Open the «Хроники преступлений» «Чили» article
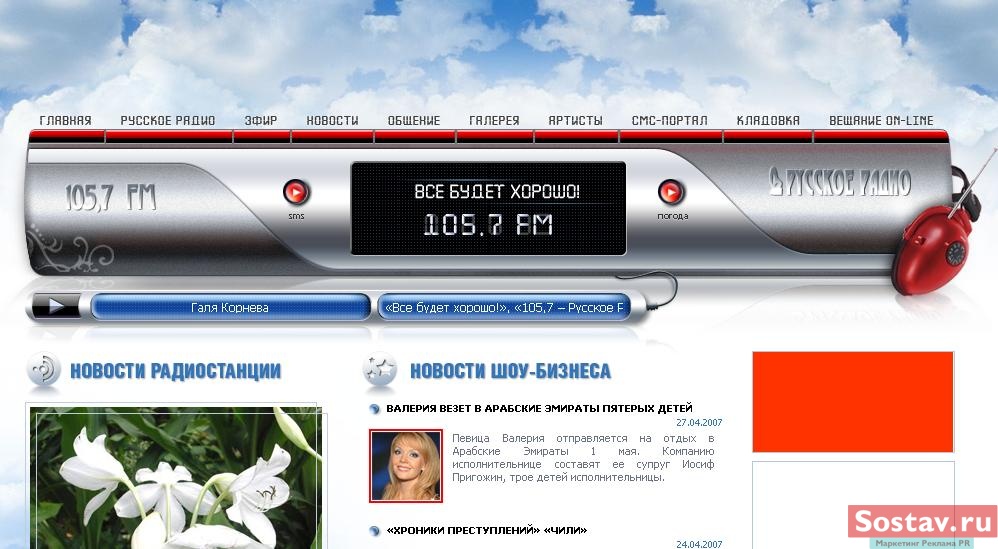 click(486, 530)
